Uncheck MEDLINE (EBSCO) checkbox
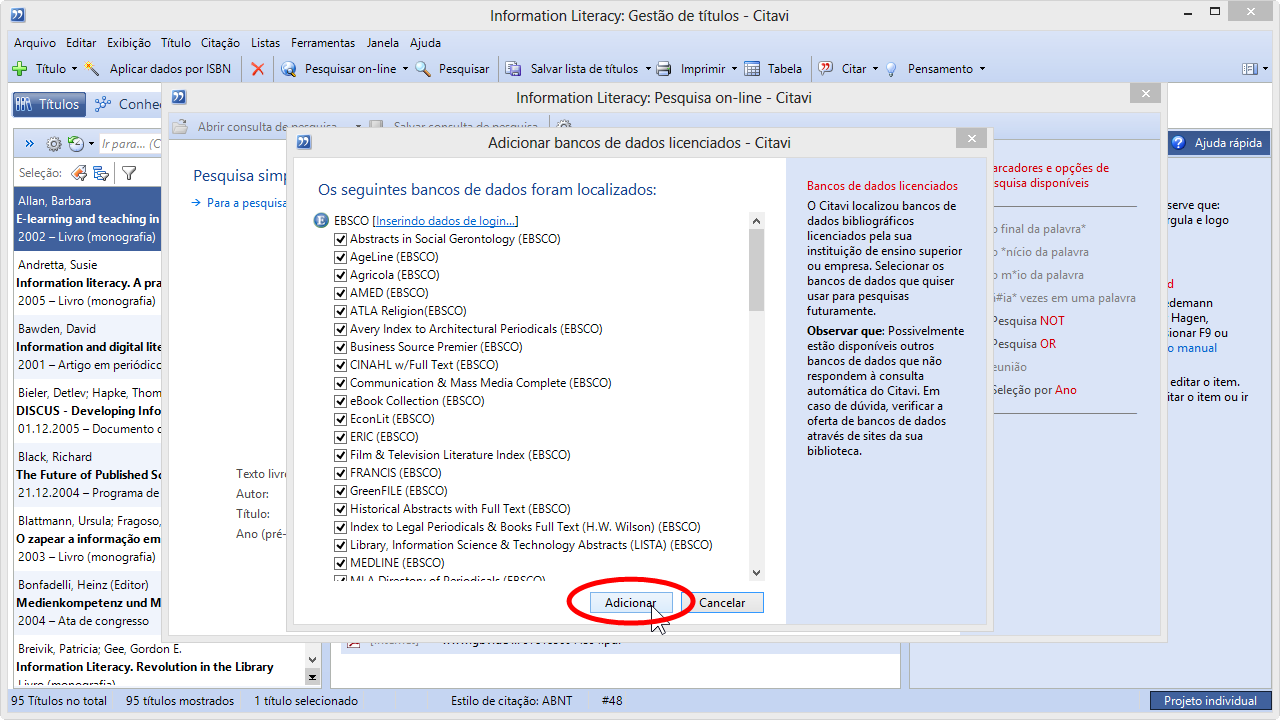The image size is (1280, 720). click(x=341, y=563)
